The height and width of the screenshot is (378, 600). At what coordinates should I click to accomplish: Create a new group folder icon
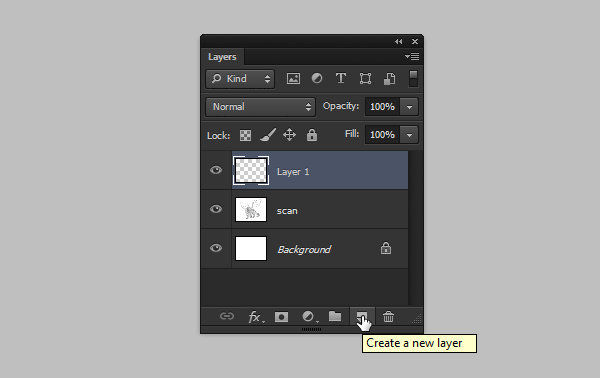tap(335, 316)
